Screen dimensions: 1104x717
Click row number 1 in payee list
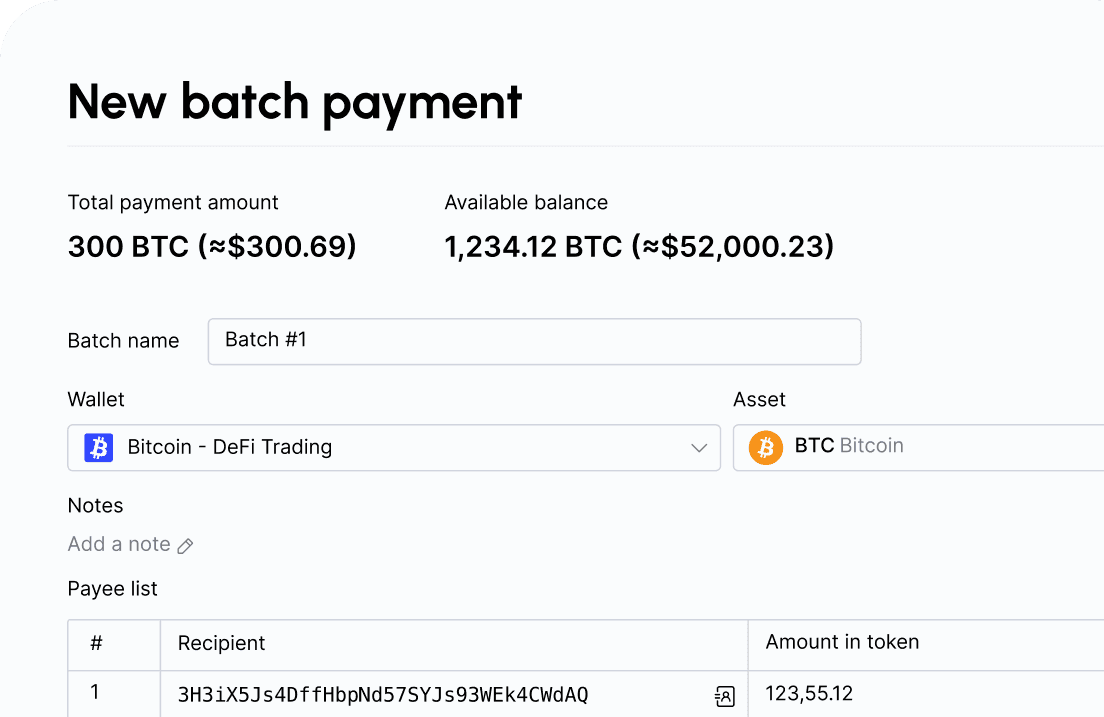(x=94, y=692)
